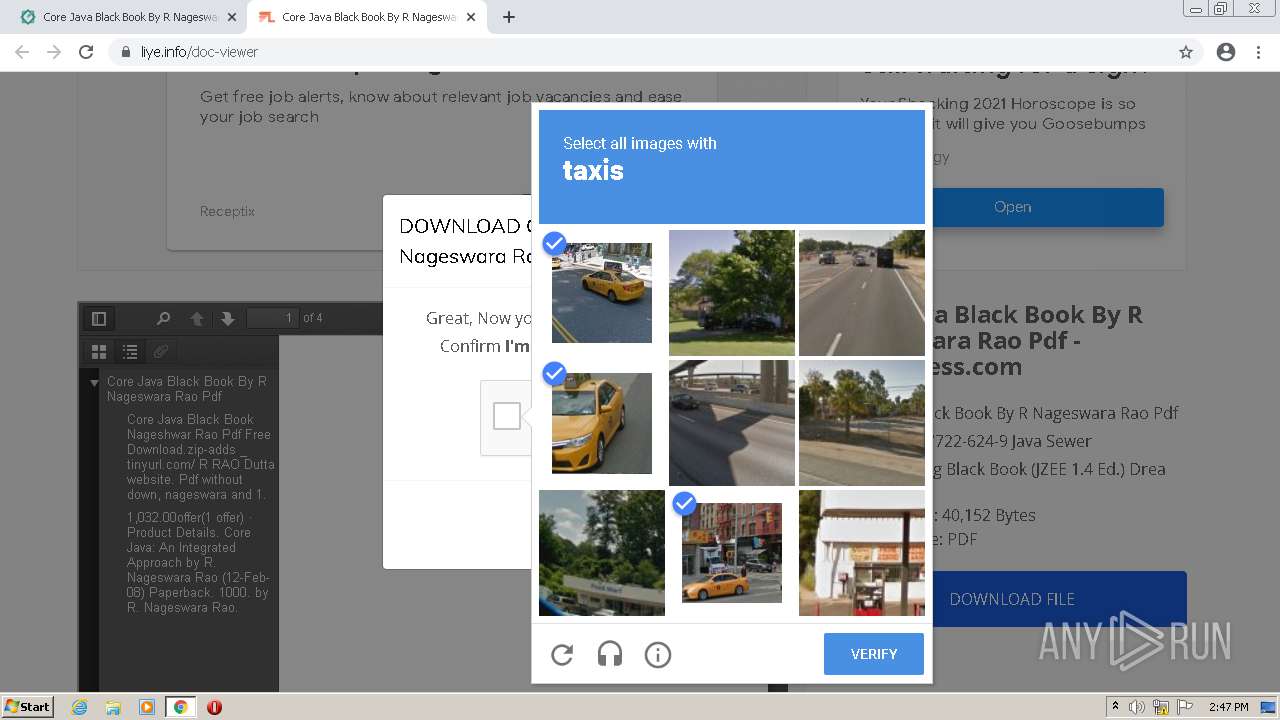Reload the current page
Screen dimensions: 1280x720
(x=86, y=52)
